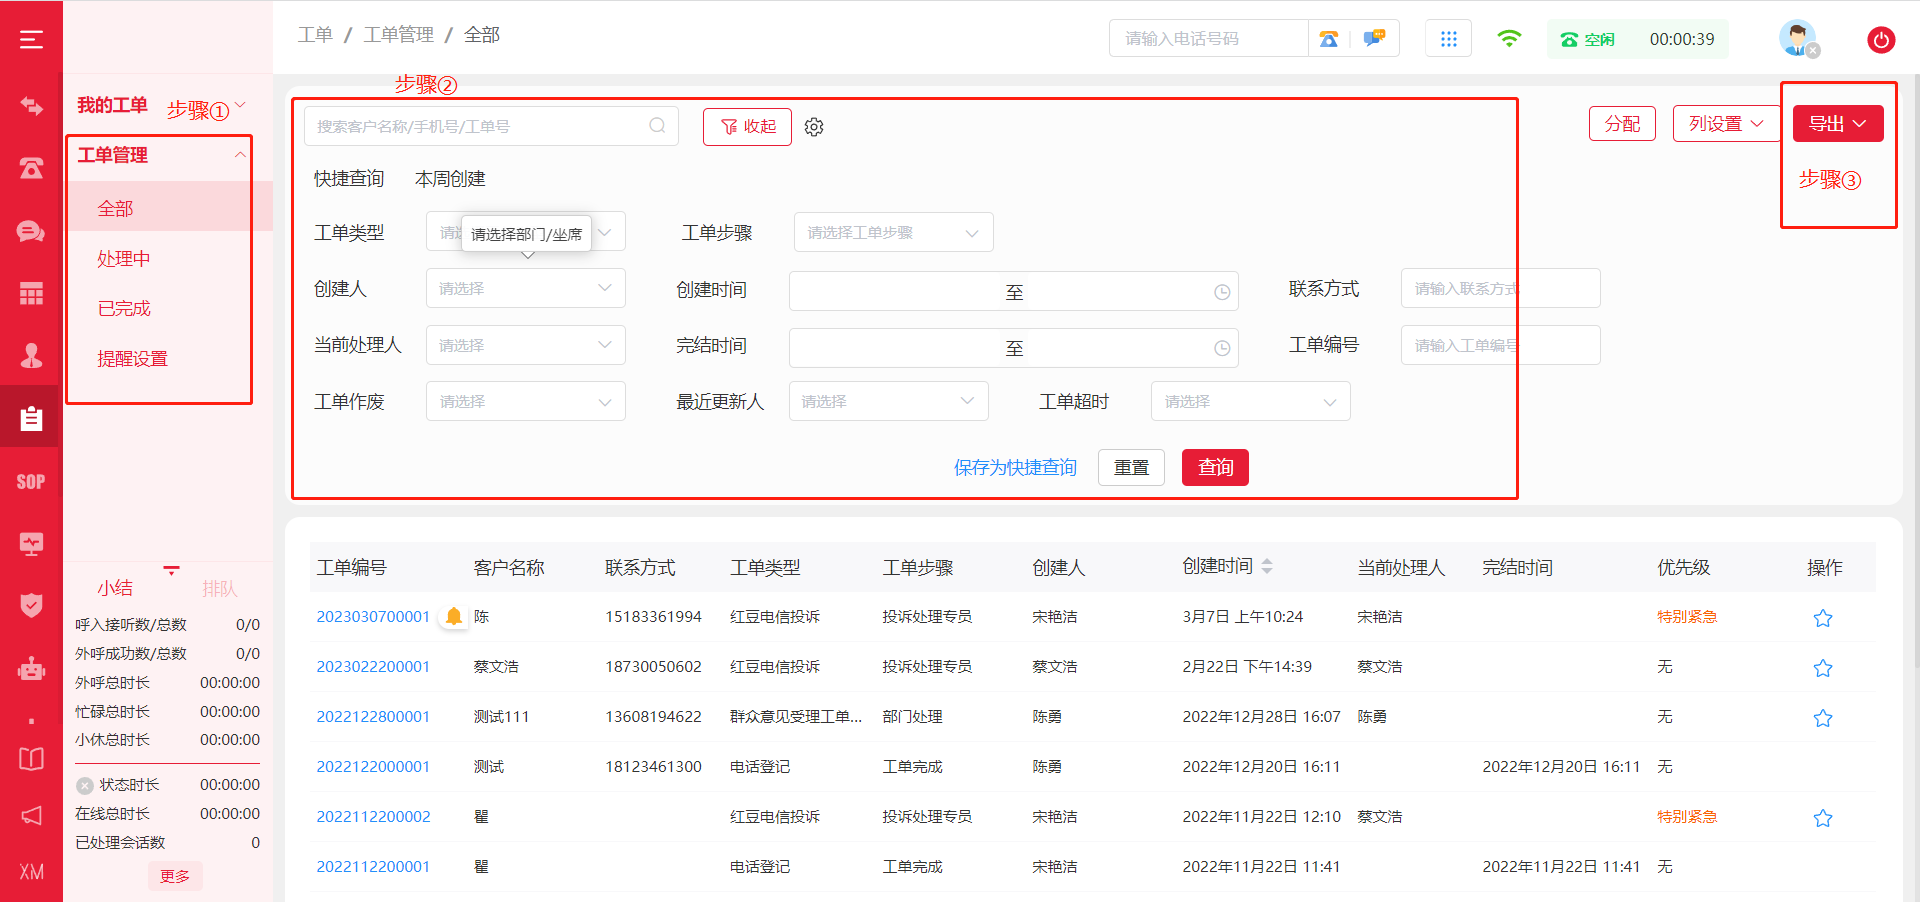
Task: Click the 收起 collapse filter button
Action: (747, 127)
